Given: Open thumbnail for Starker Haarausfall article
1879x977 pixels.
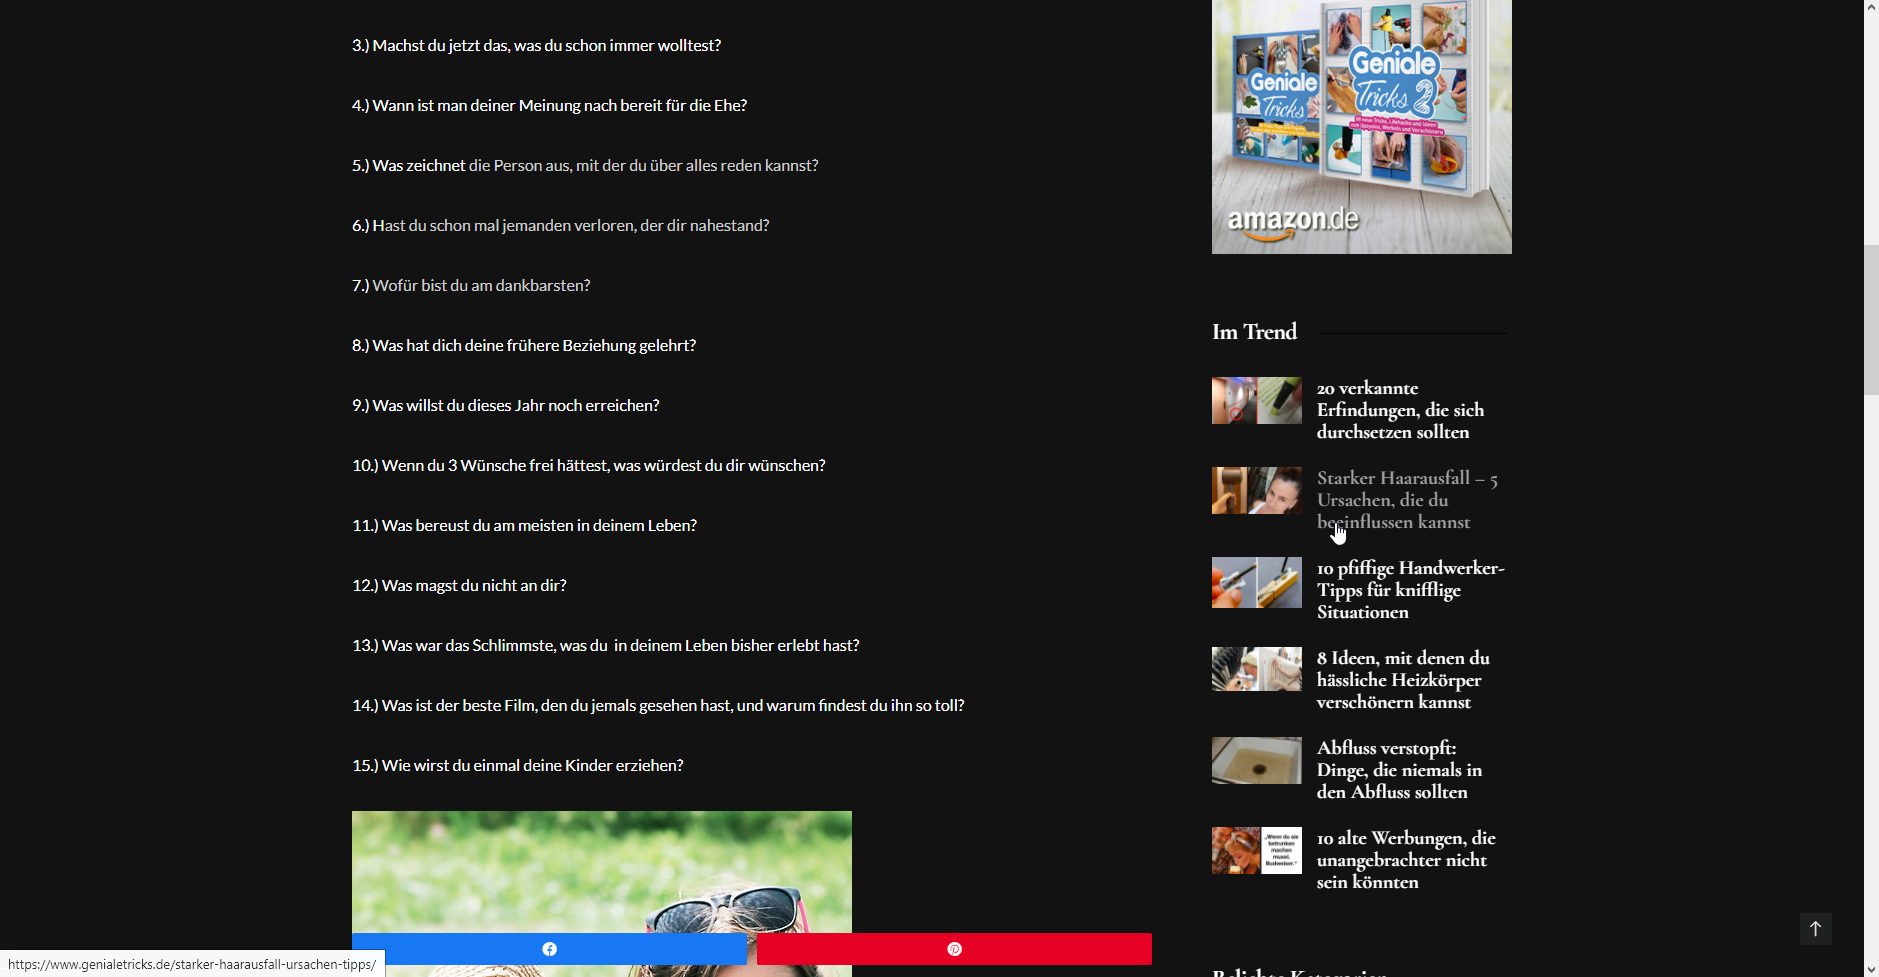Looking at the screenshot, I should [x=1256, y=491].
